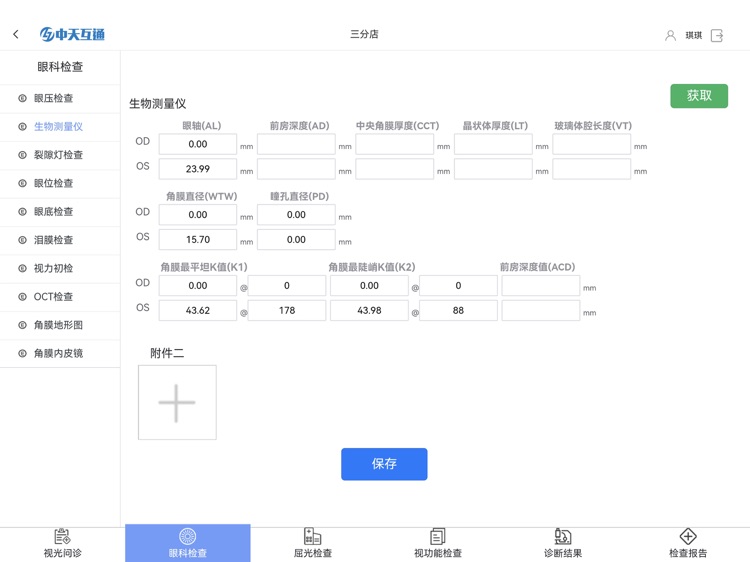750x562 pixels.
Task: Click the OD 瞳孔直径(PD) field
Action: (296, 215)
